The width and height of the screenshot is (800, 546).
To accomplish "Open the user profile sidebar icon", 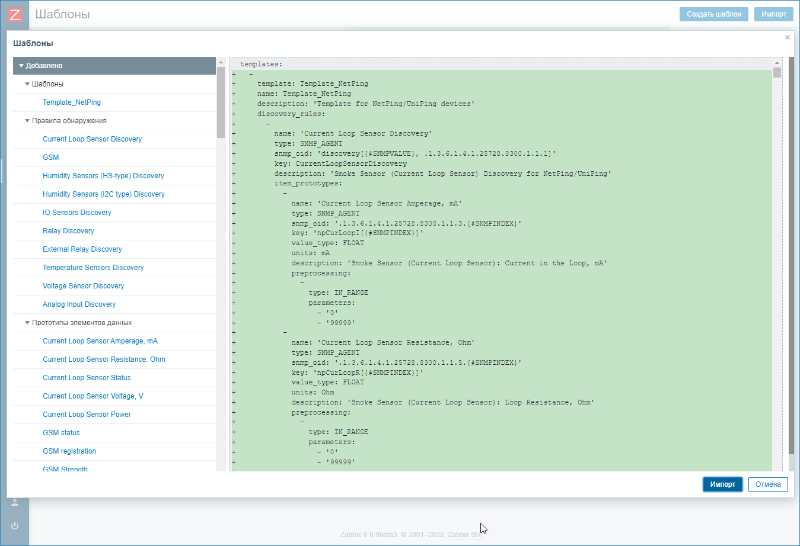I will coord(15,503).
